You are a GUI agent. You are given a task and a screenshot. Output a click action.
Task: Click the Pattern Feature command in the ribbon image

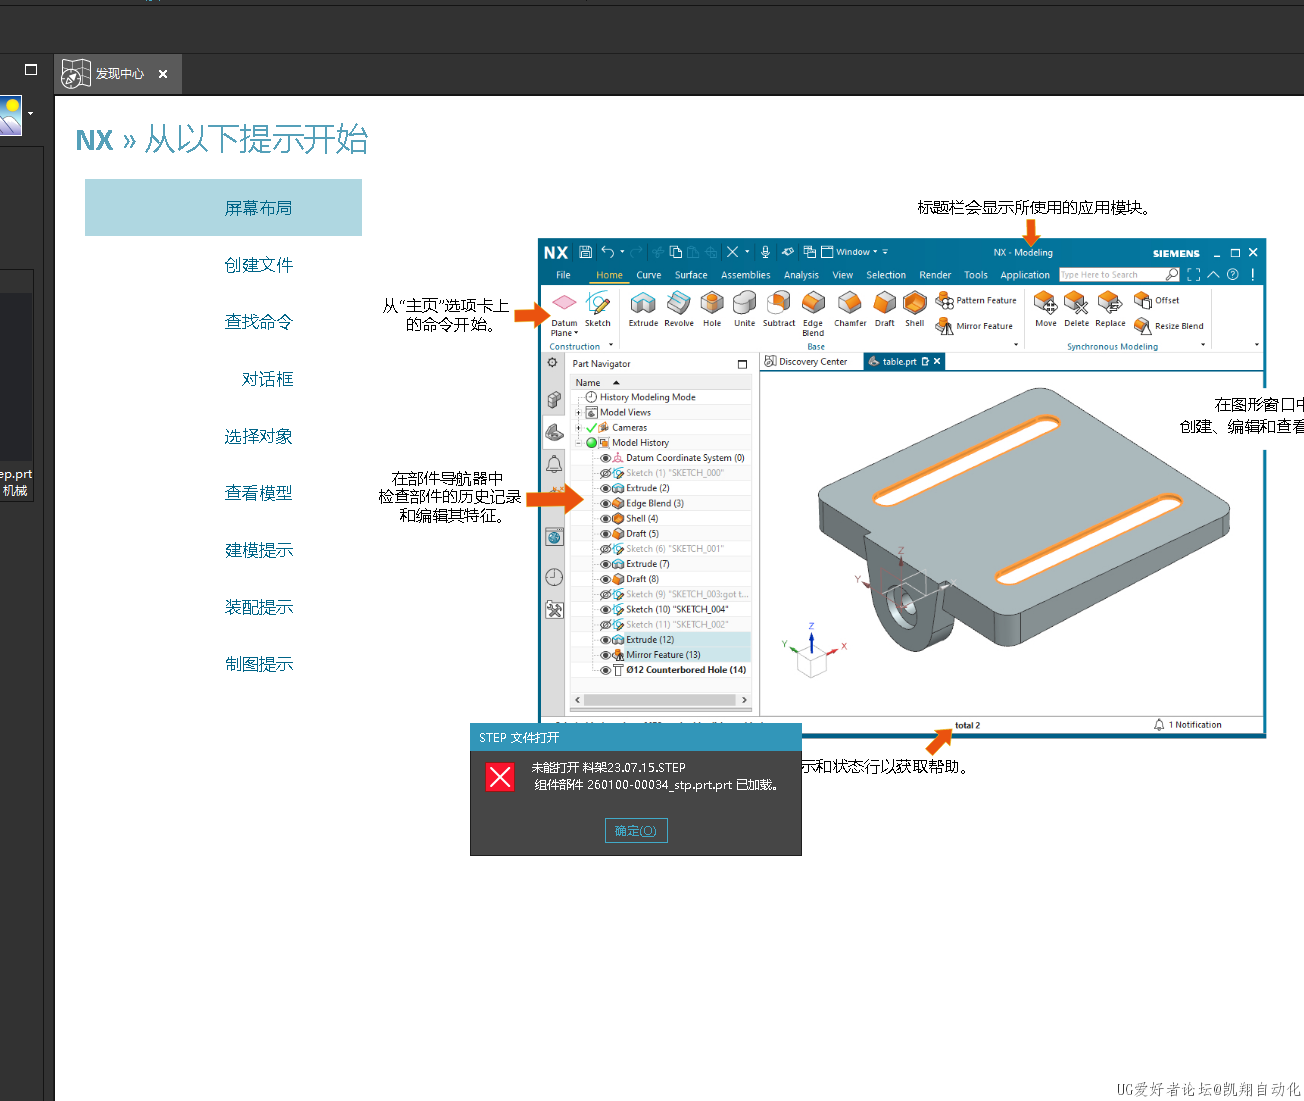[x=976, y=301]
